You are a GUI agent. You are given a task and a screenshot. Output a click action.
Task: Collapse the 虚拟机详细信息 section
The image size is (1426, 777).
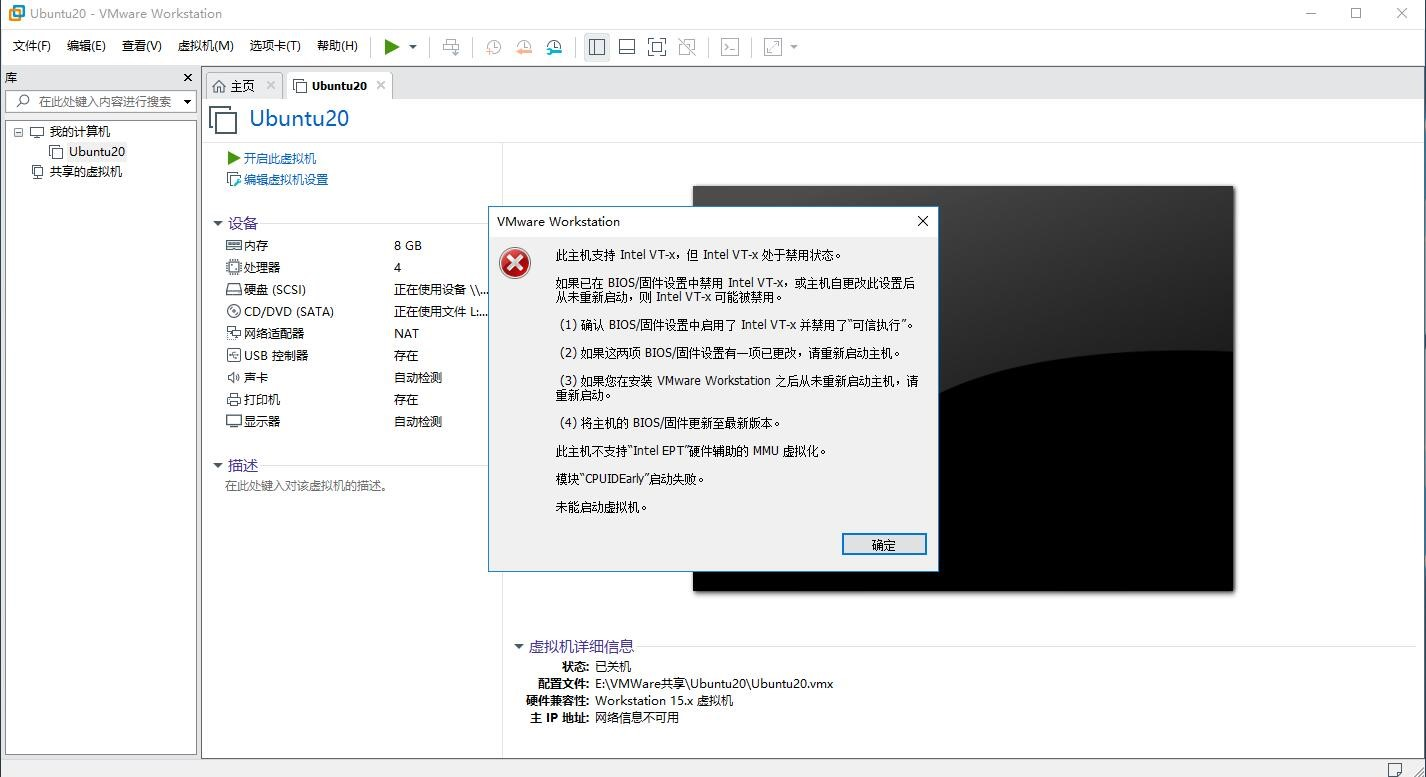pyautogui.click(x=519, y=646)
